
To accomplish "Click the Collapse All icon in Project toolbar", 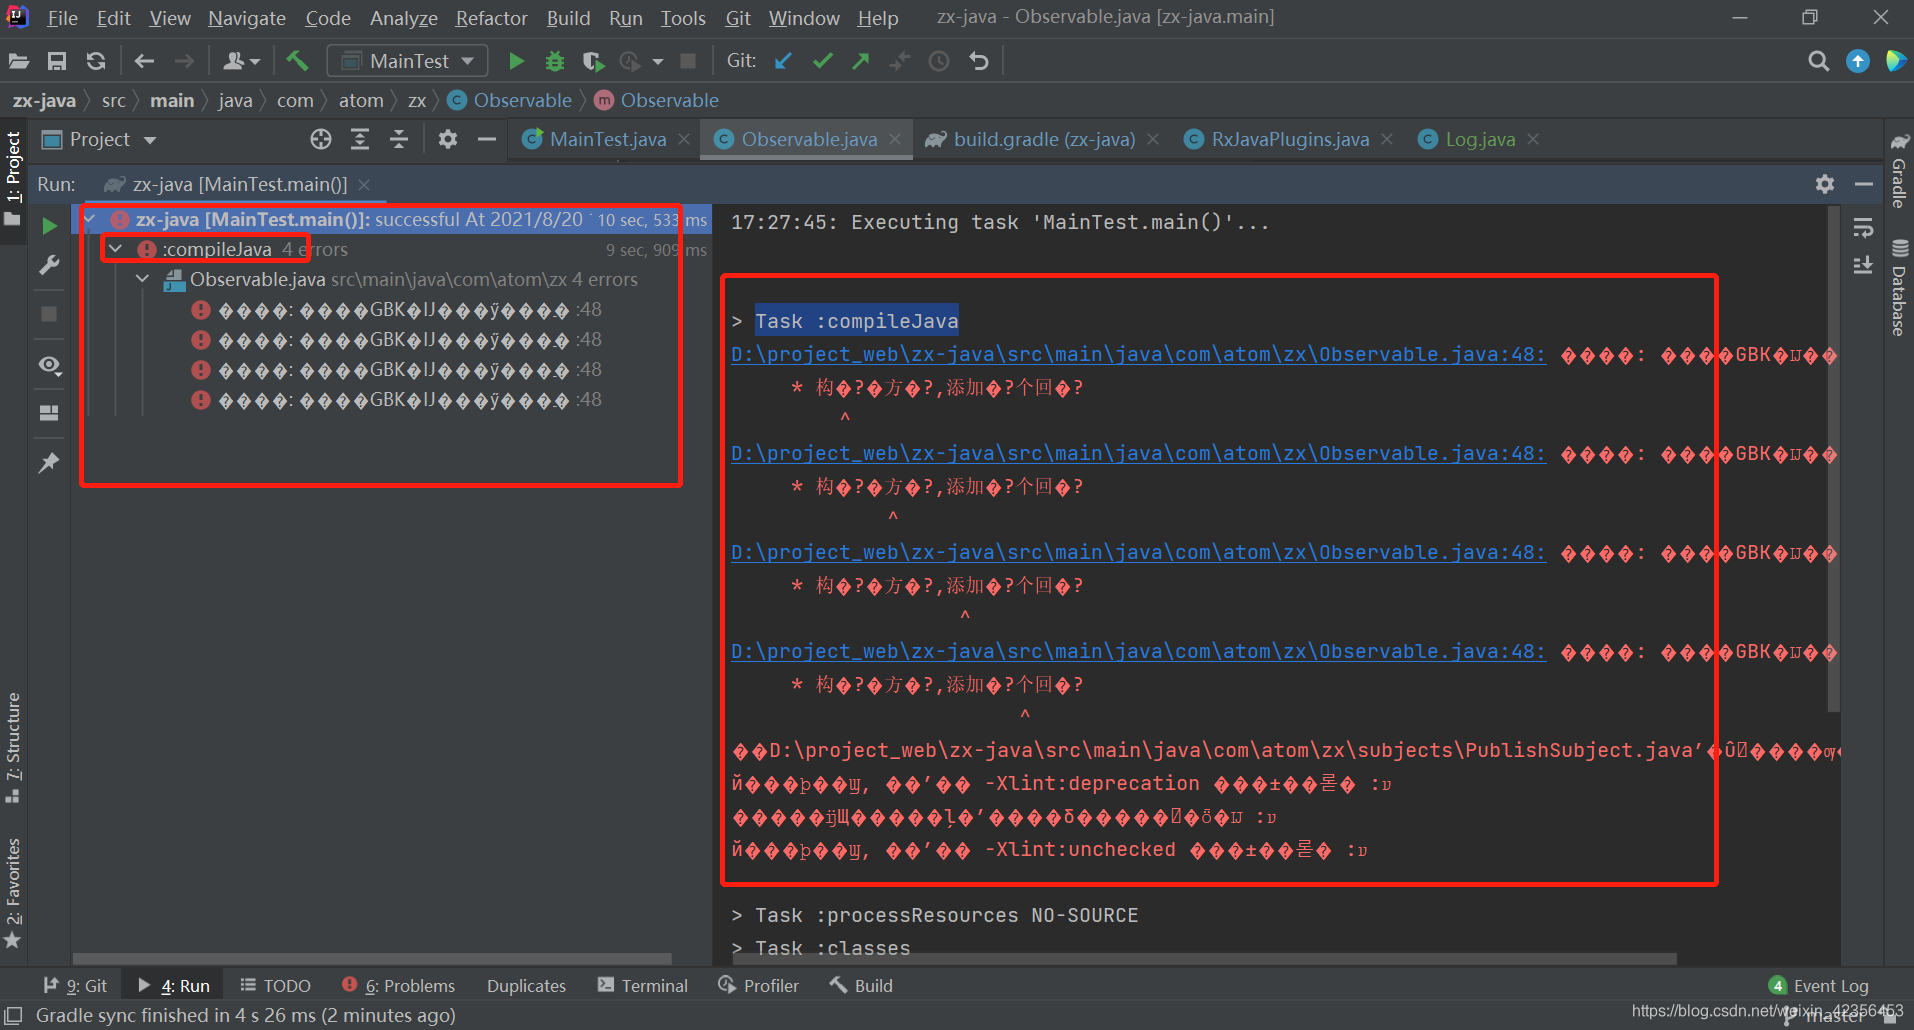I will (x=399, y=139).
